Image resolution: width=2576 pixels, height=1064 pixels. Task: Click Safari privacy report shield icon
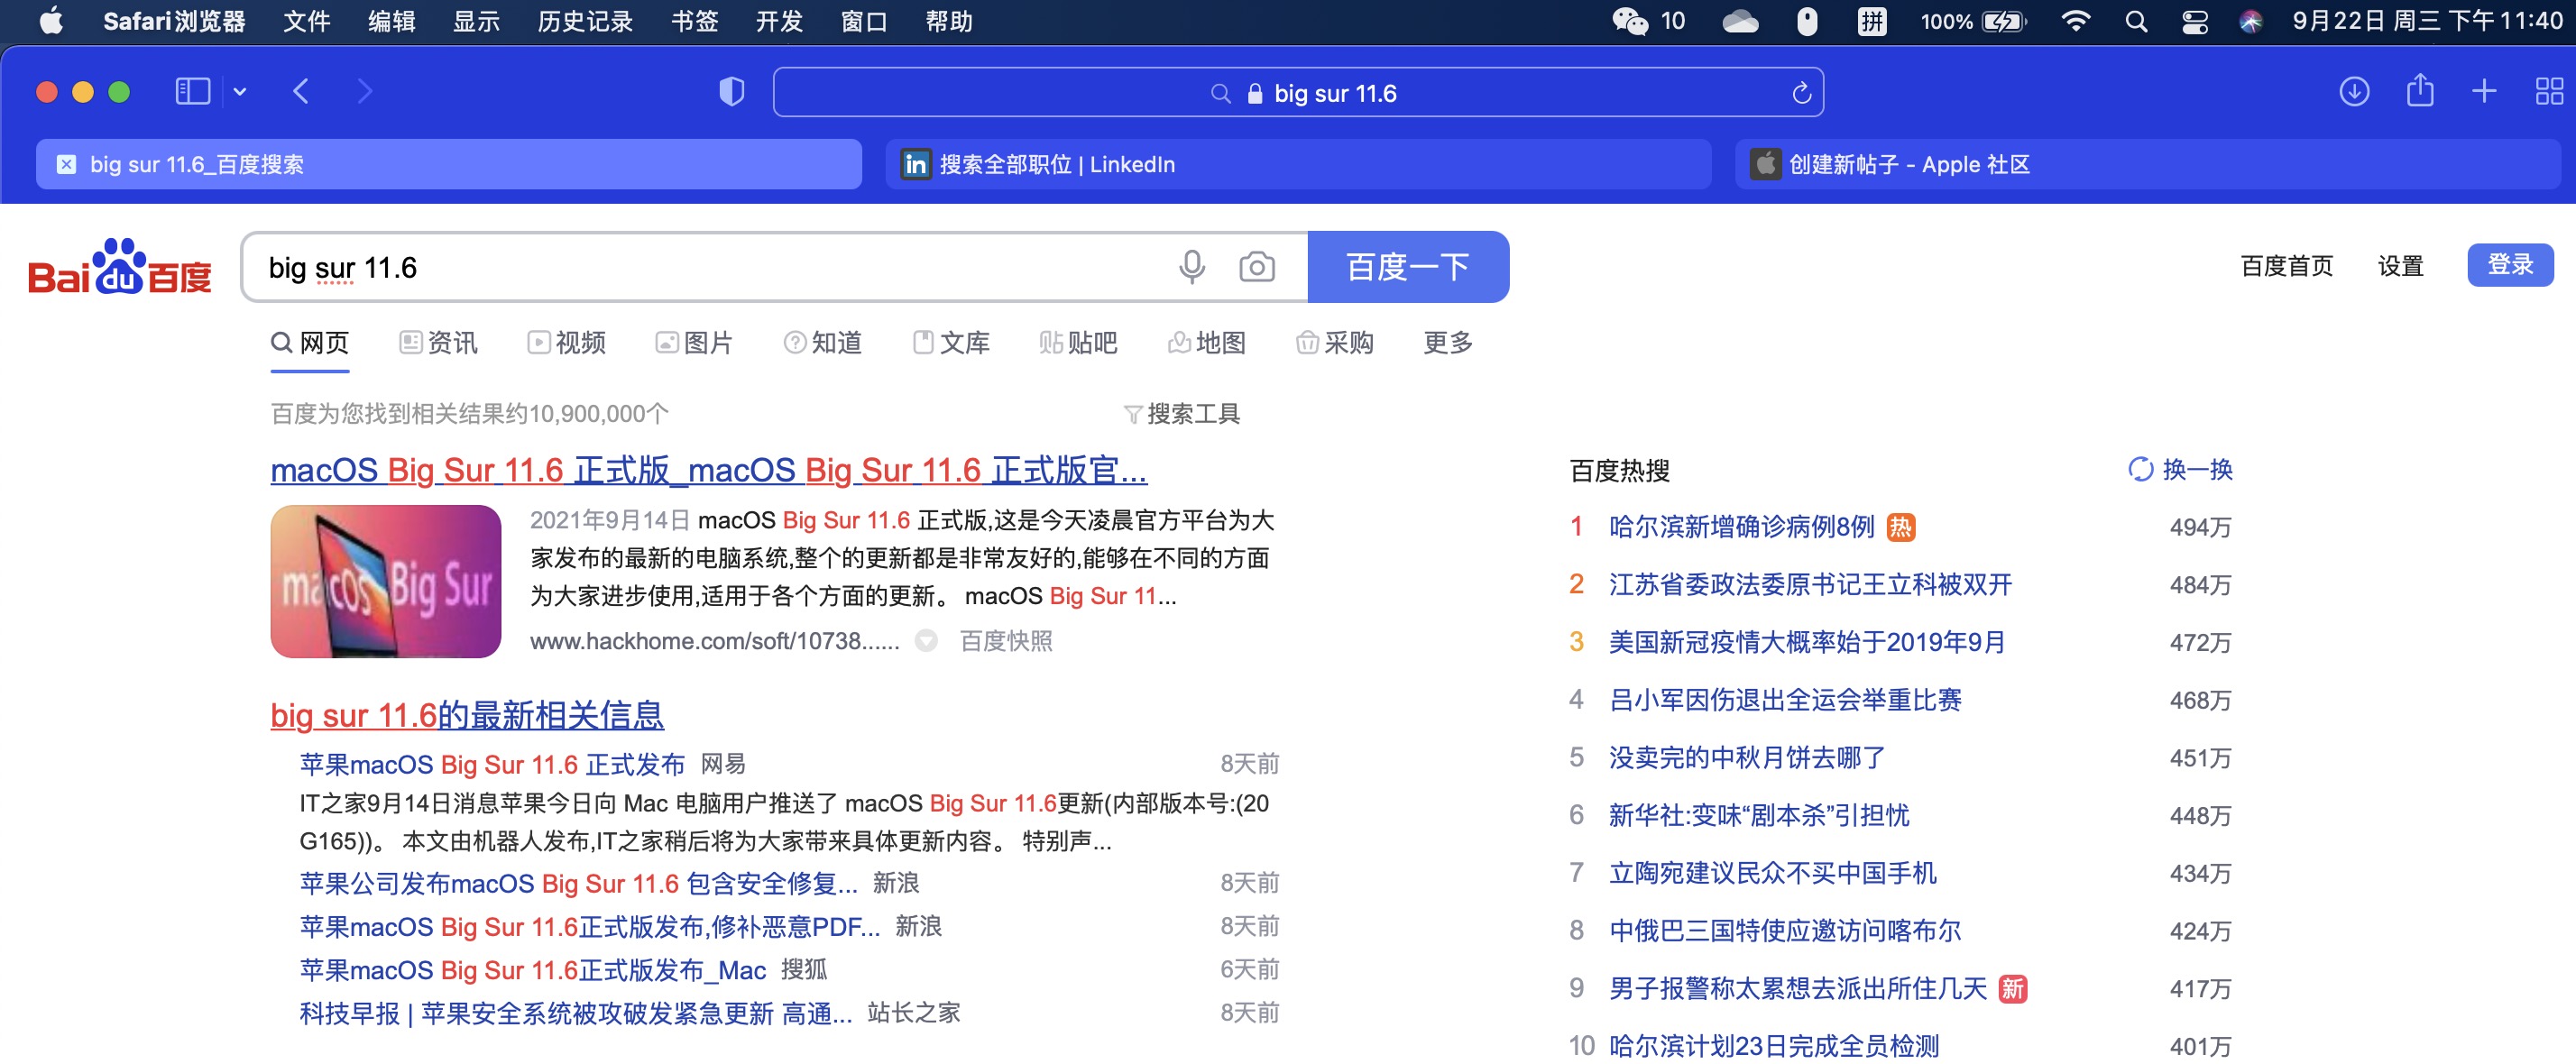[x=731, y=92]
